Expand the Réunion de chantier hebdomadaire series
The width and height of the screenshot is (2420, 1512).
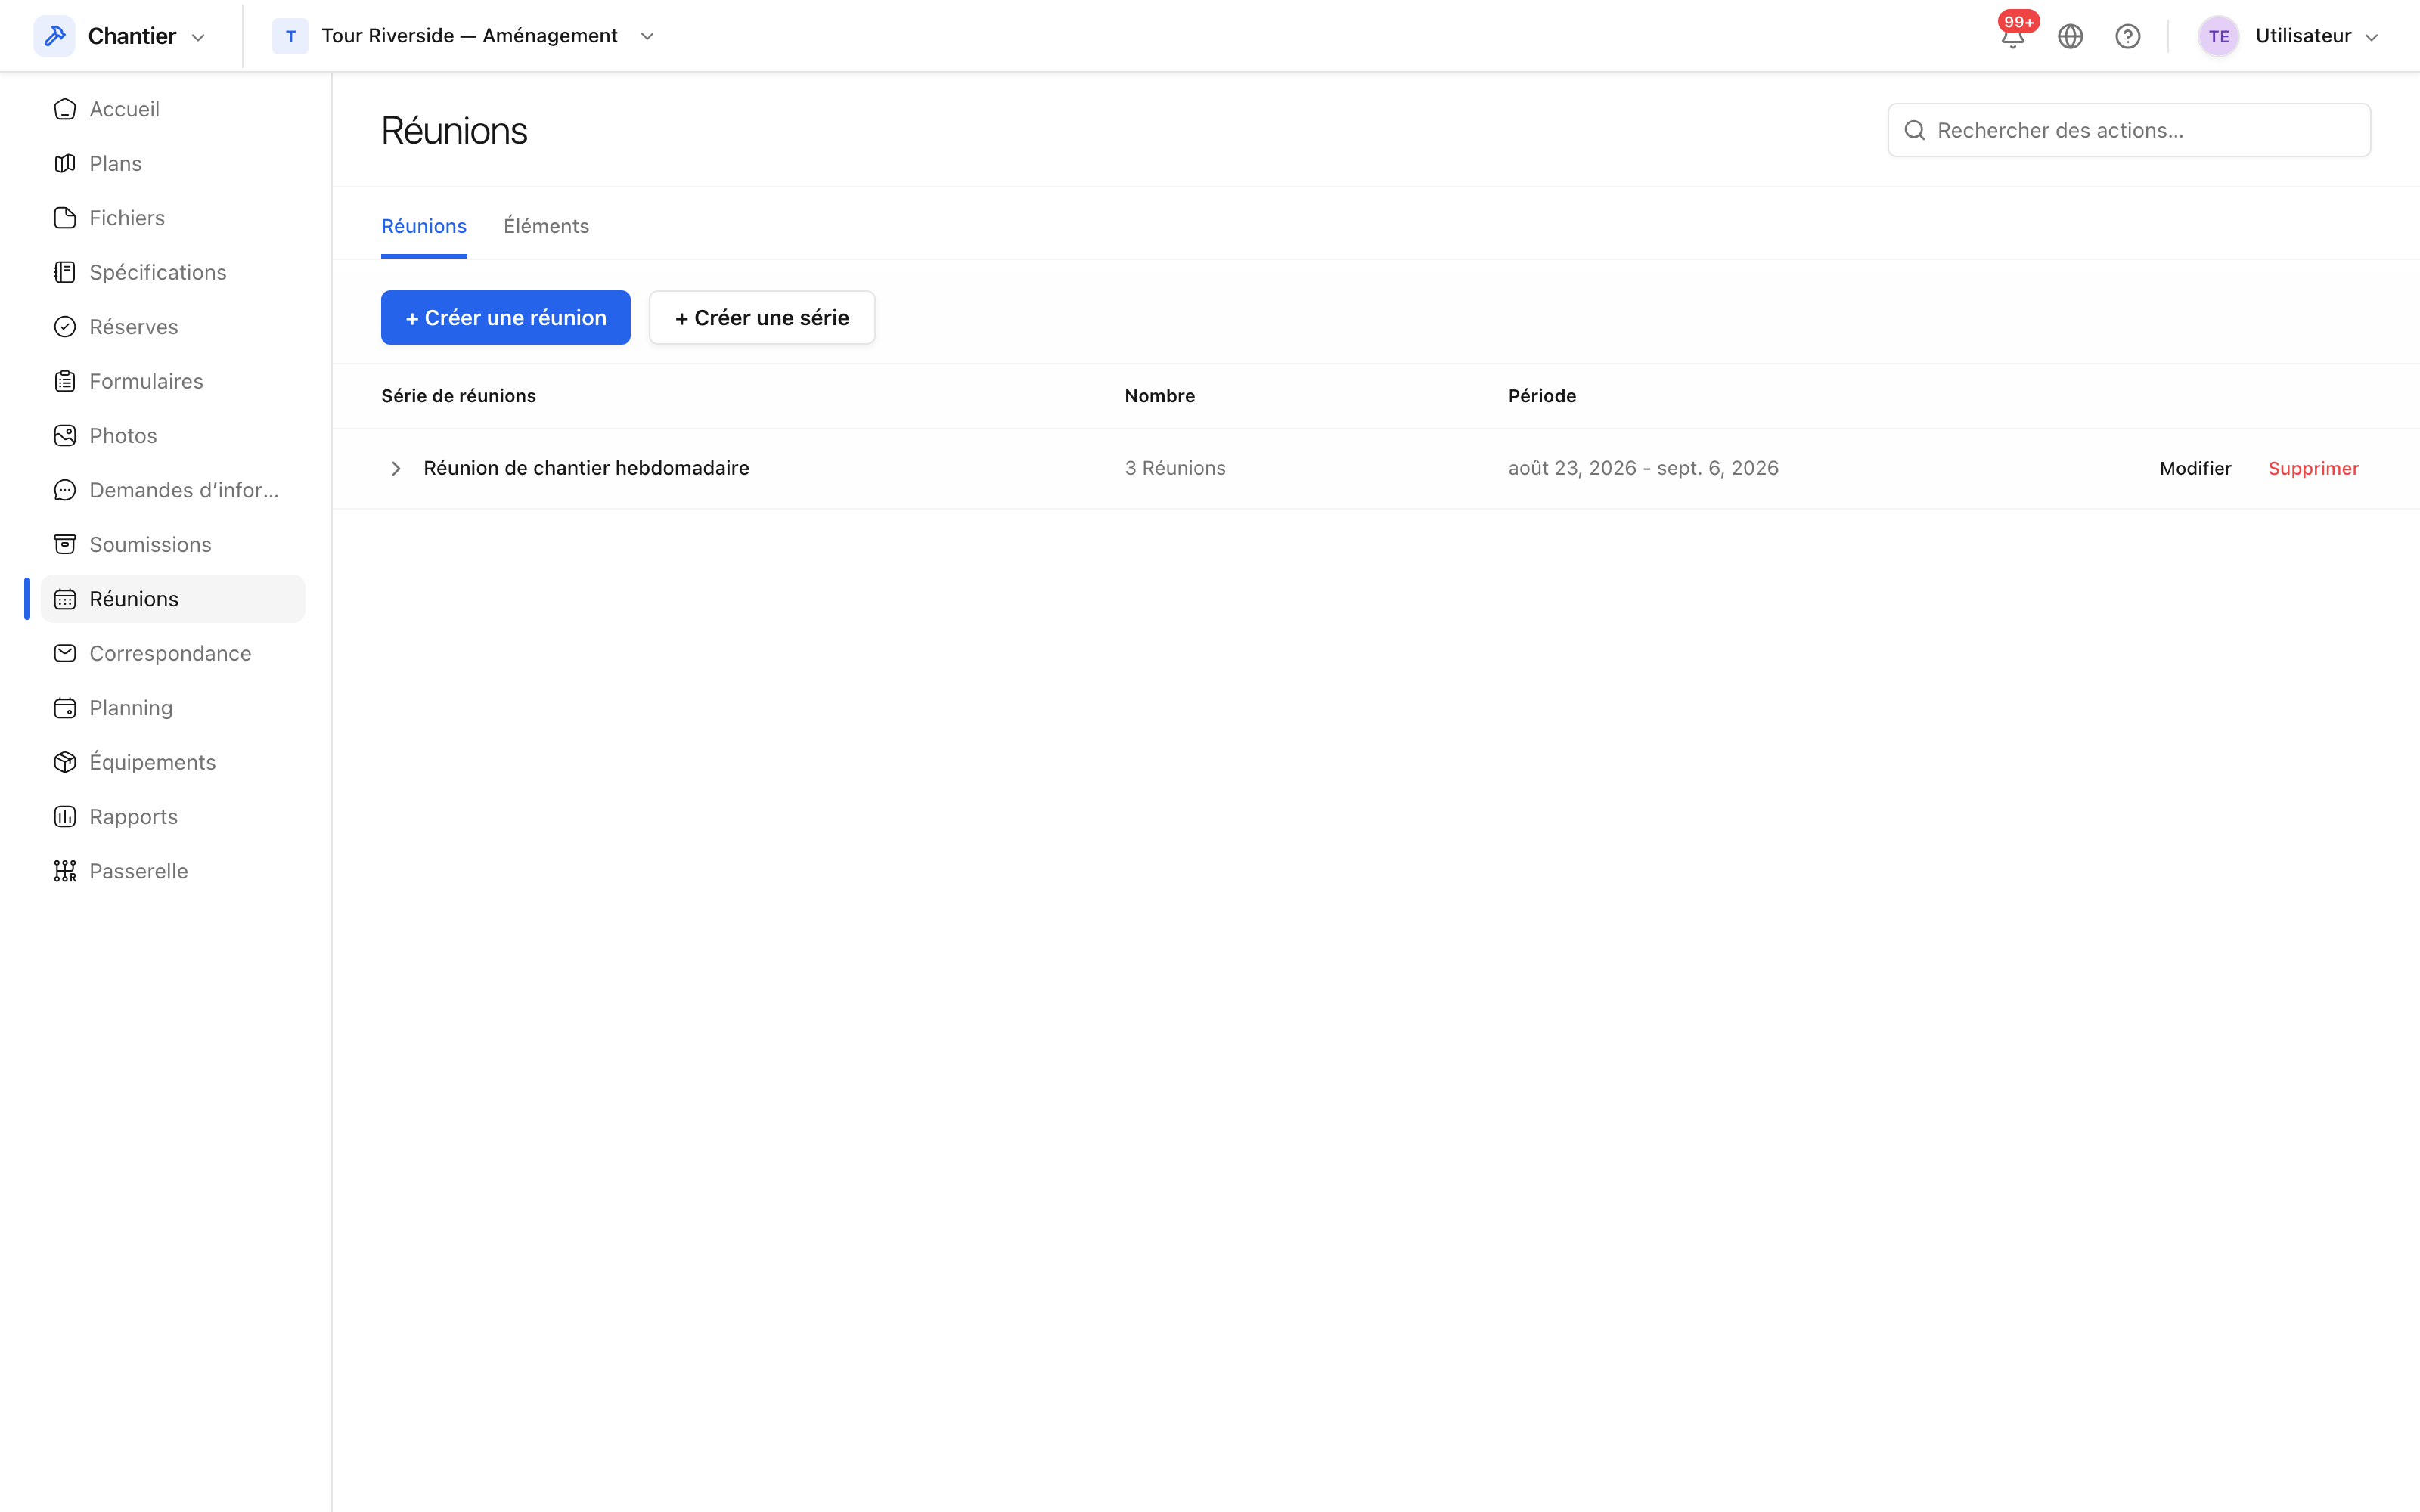[x=396, y=468]
